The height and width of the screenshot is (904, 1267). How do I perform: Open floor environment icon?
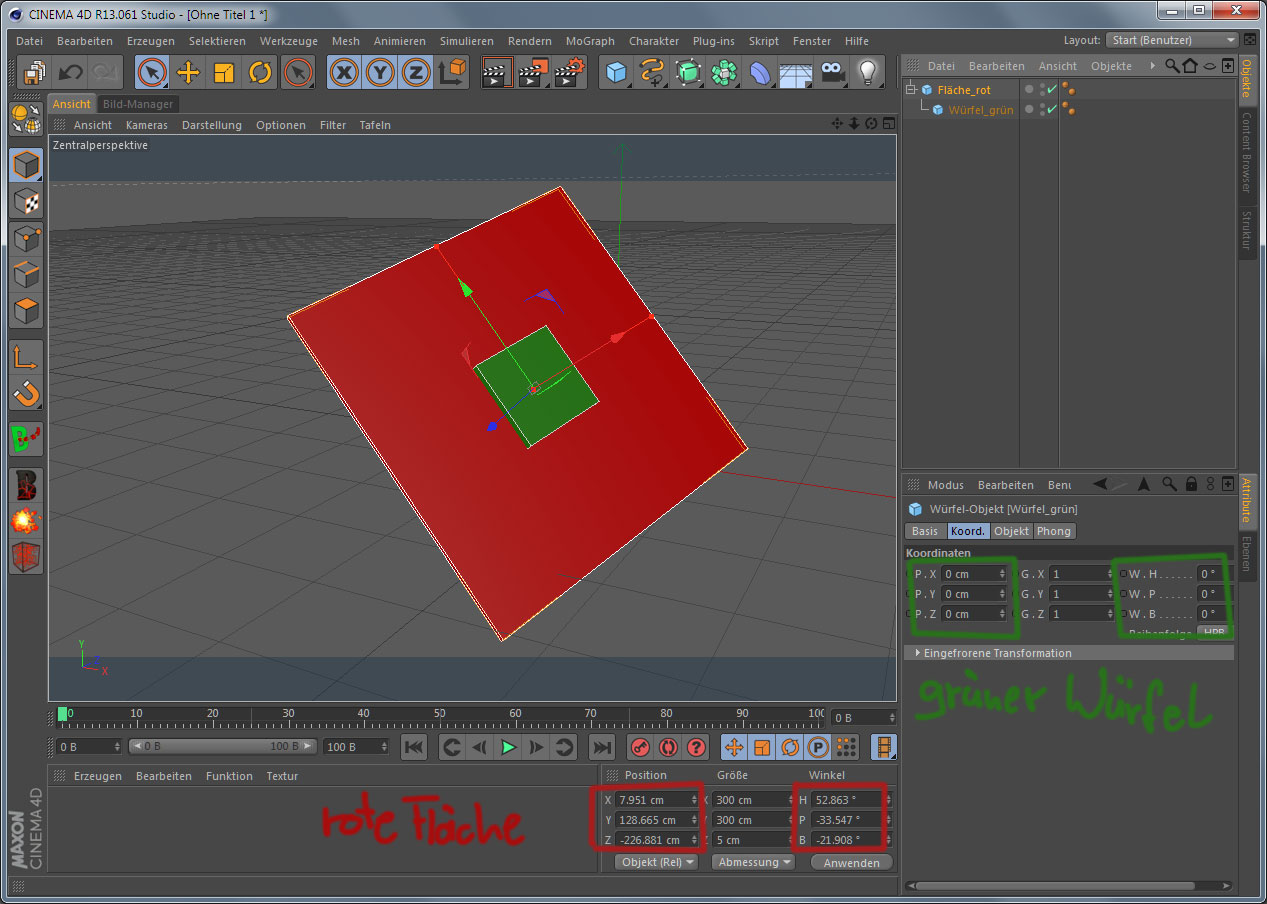[x=796, y=72]
